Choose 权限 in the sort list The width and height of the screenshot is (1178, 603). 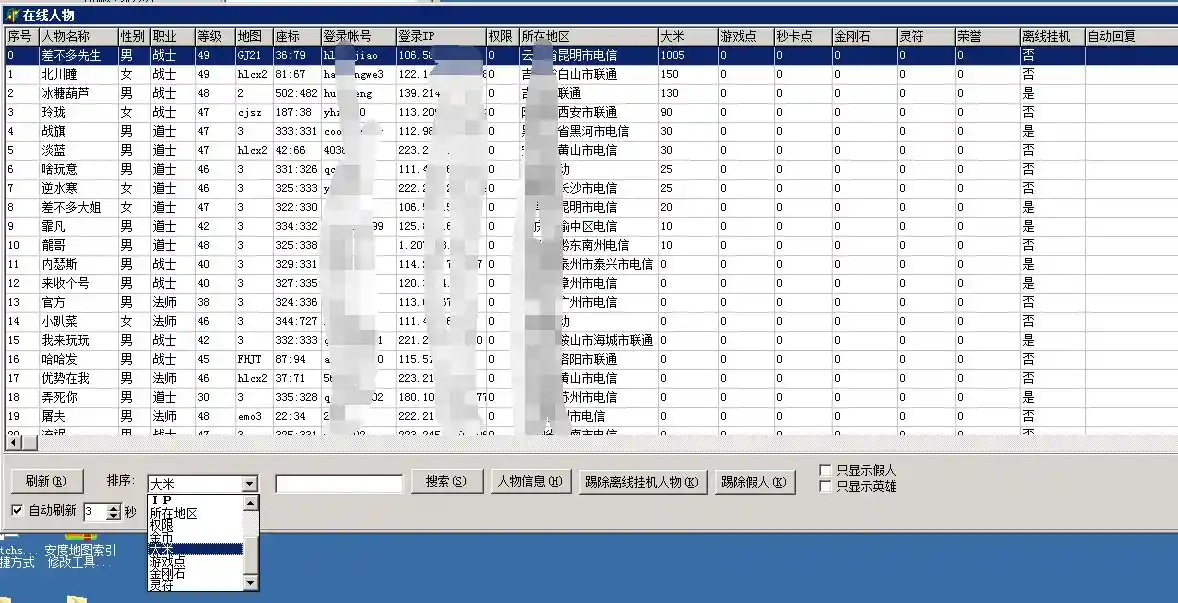click(x=195, y=526)
